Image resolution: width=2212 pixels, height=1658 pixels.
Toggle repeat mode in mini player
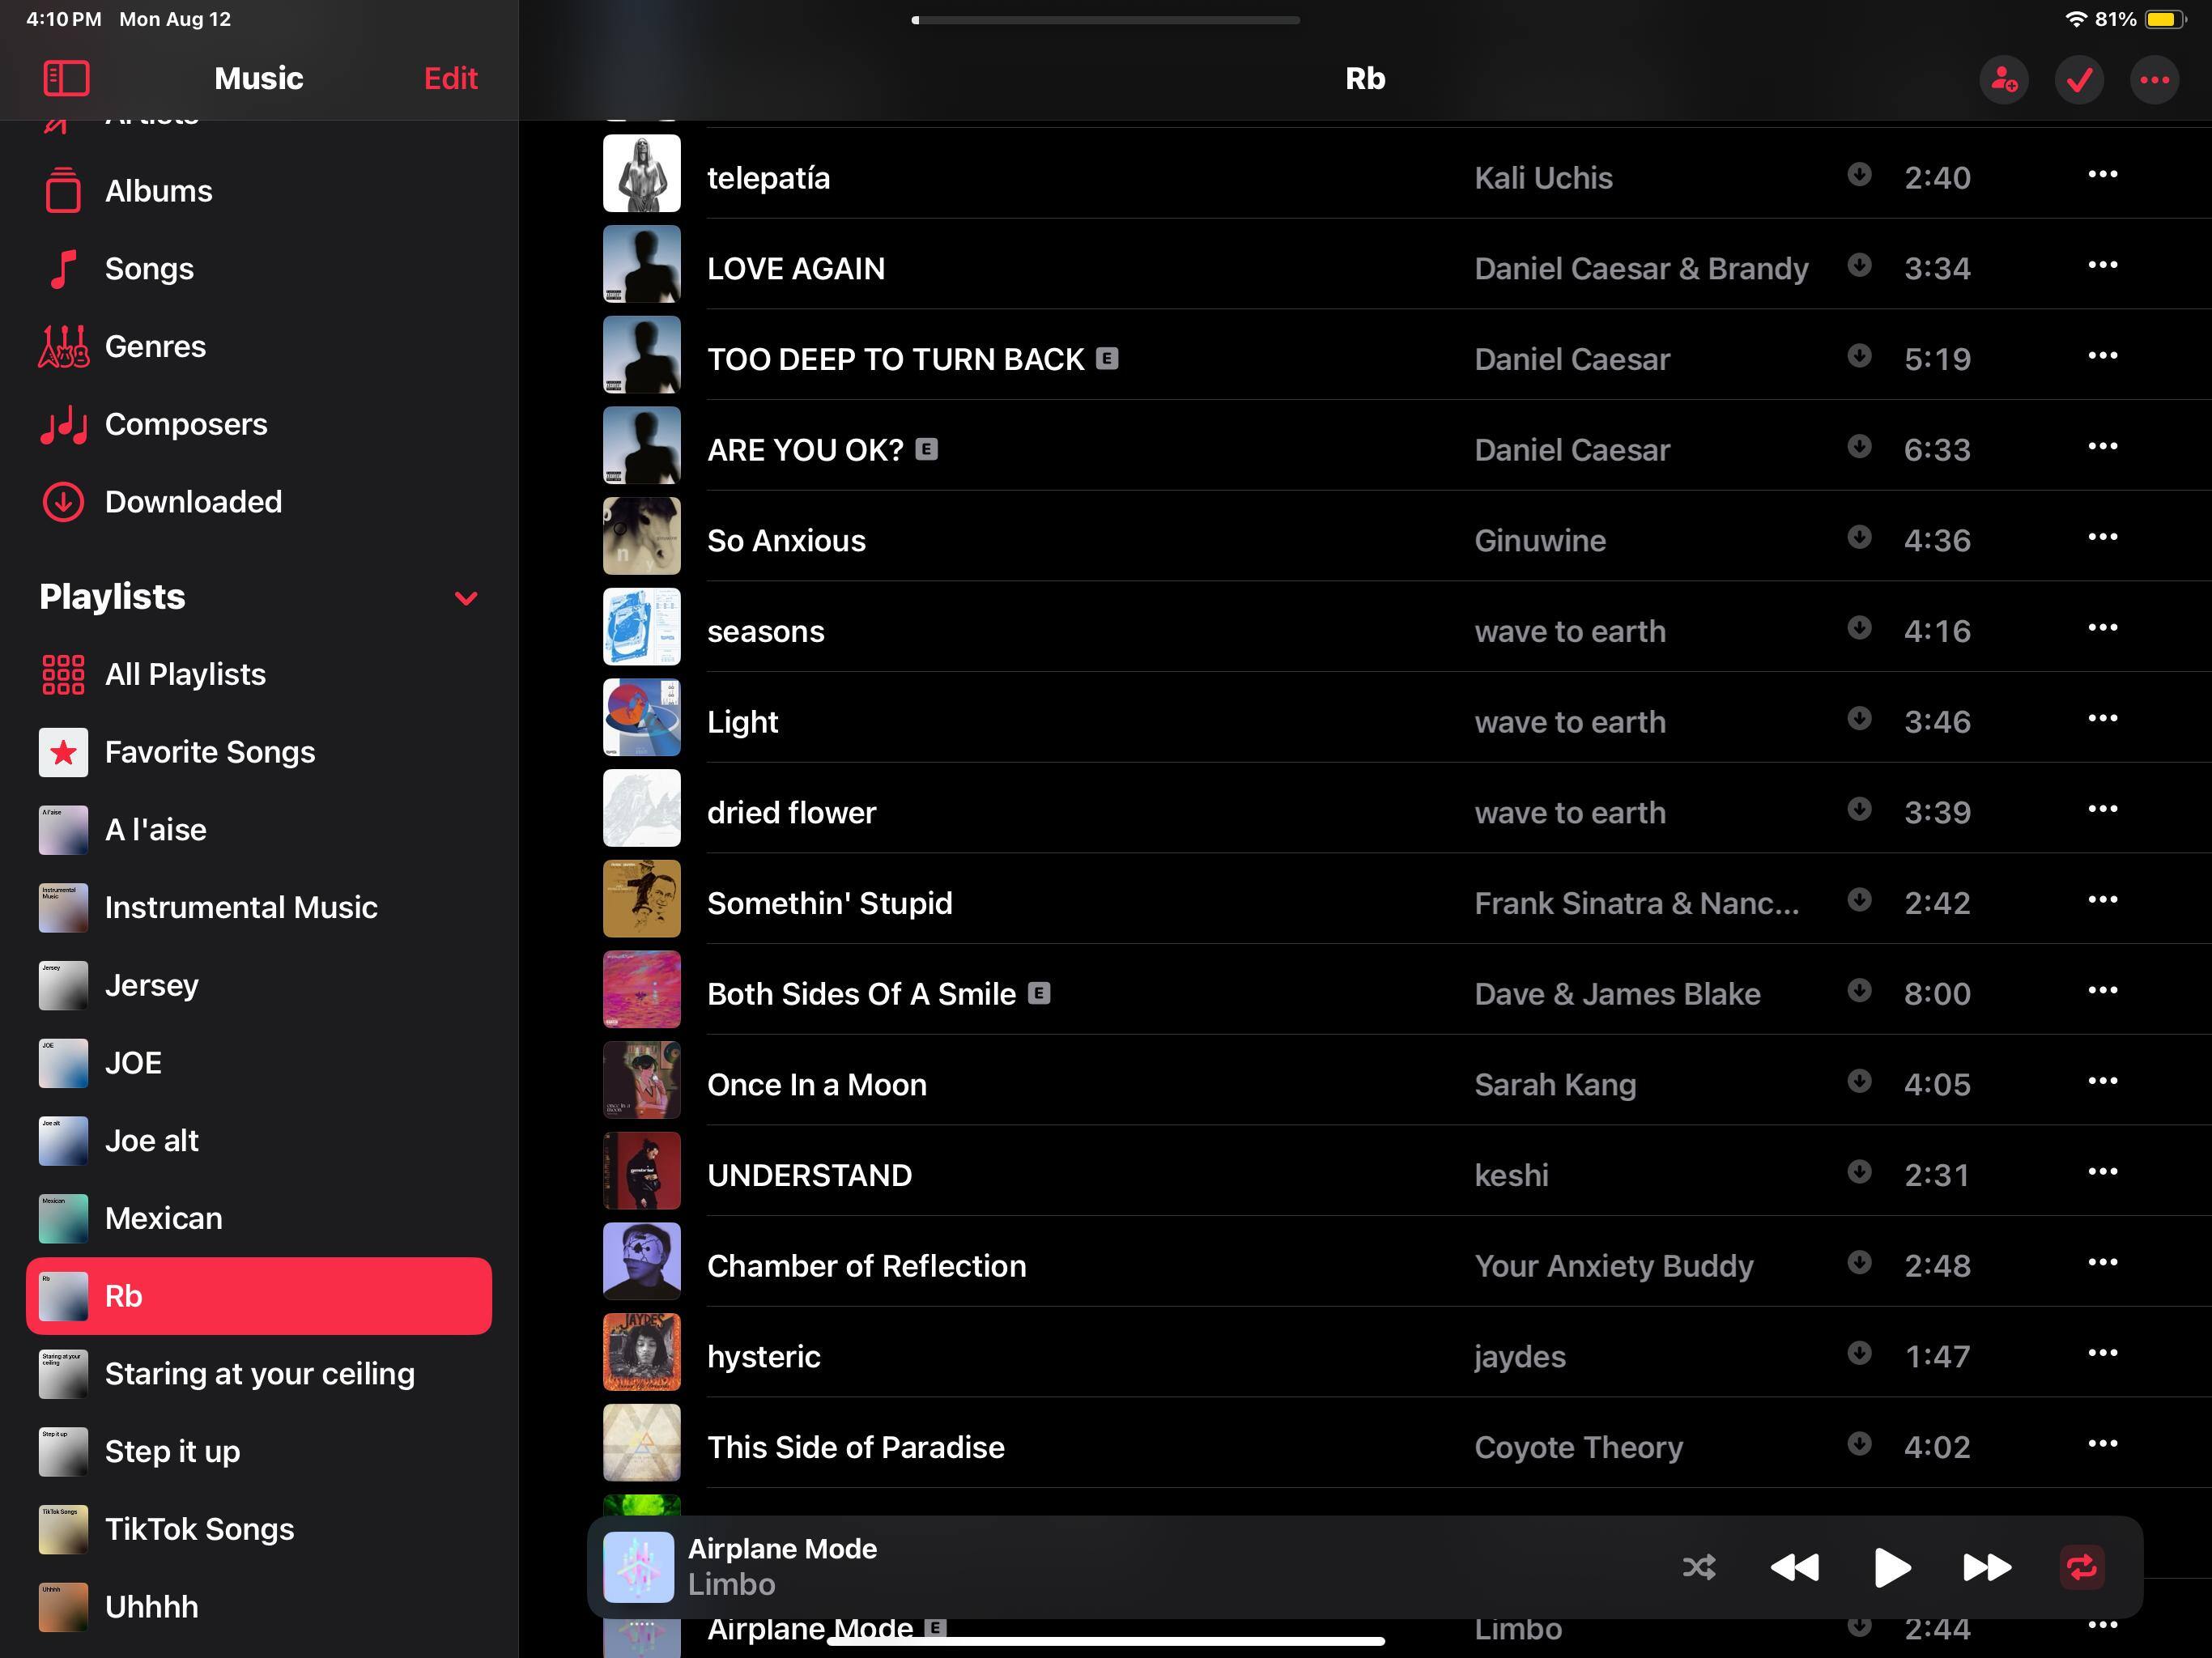(2082, 1566)
